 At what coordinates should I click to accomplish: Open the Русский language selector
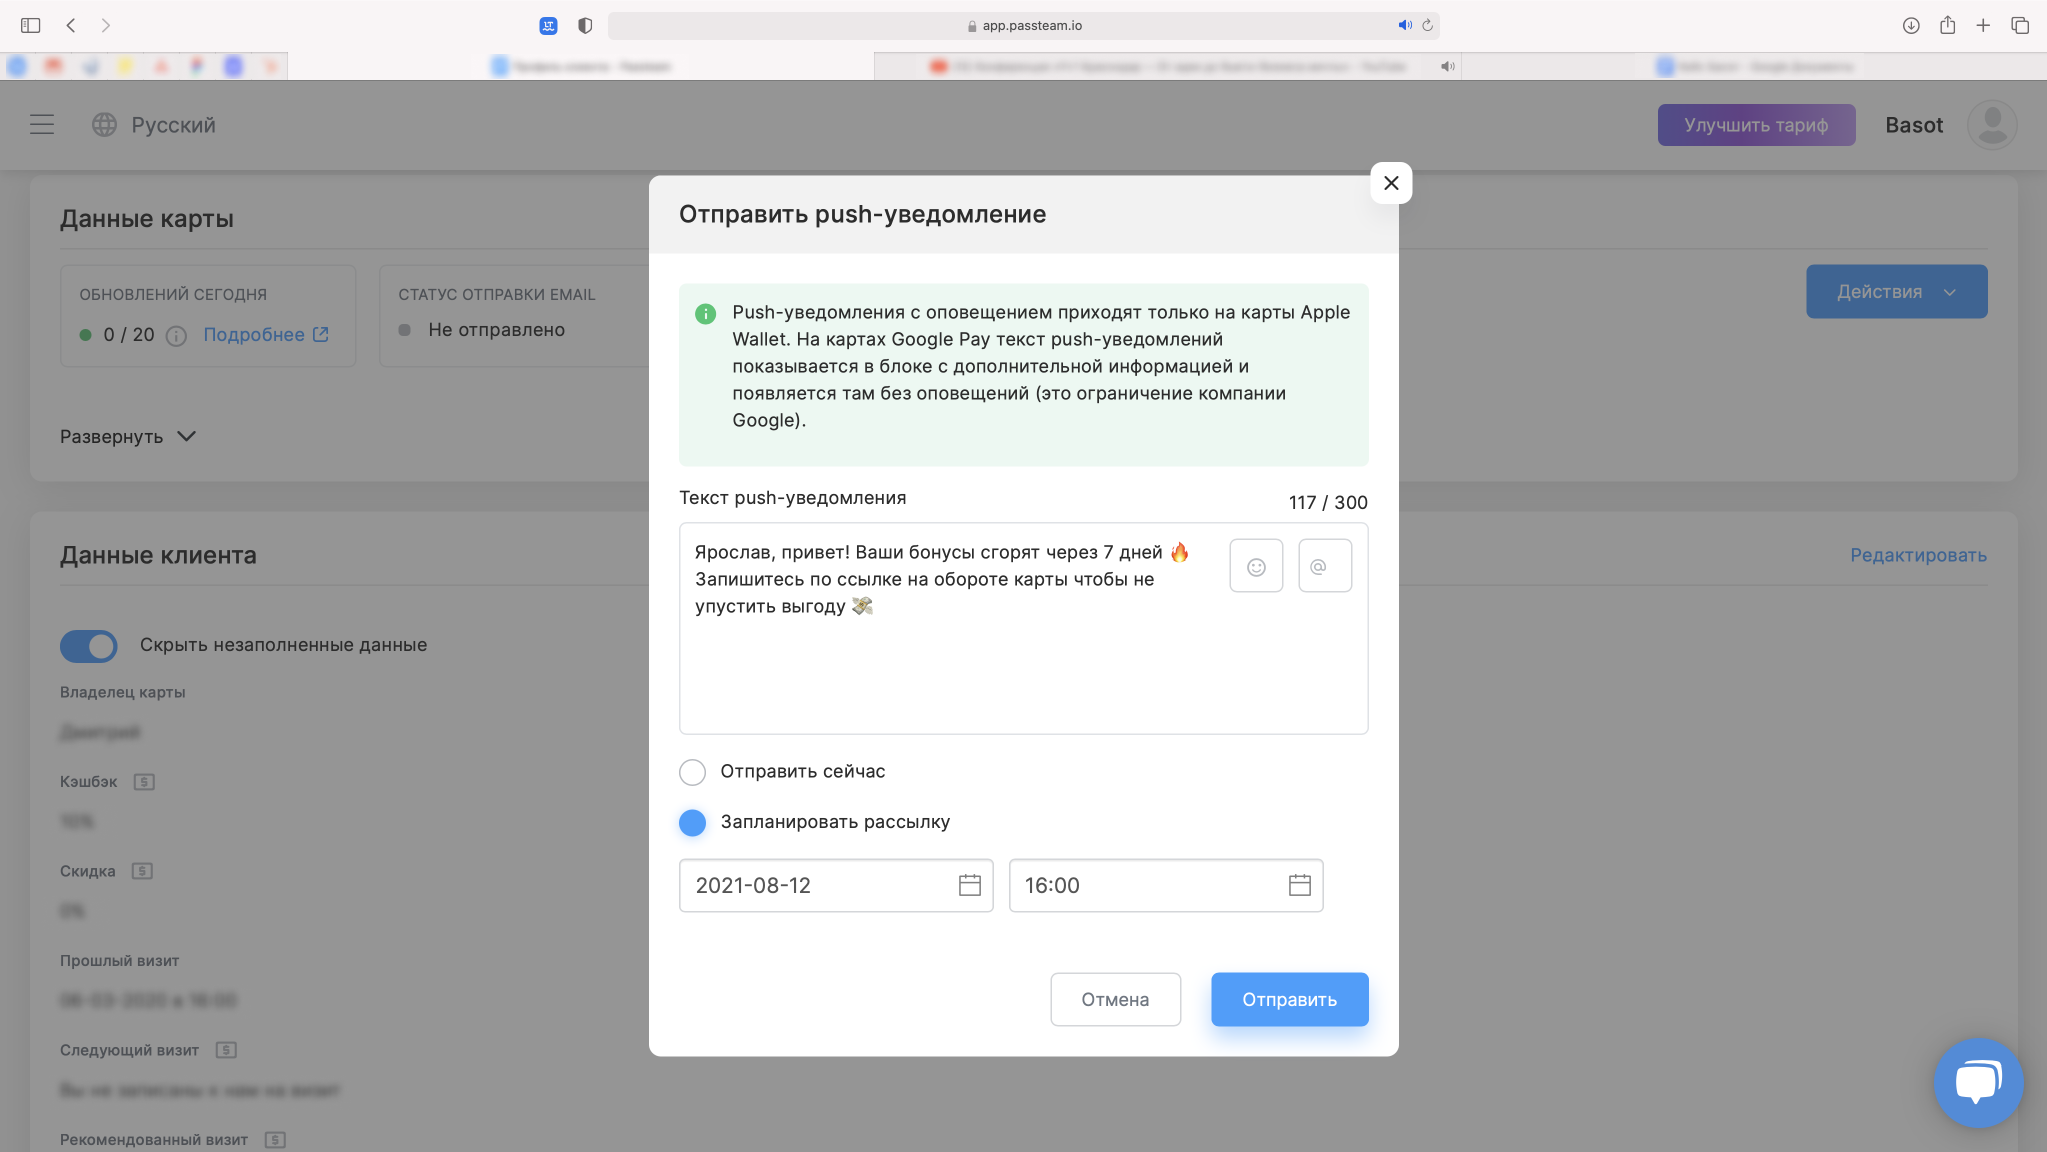(154, 125)
